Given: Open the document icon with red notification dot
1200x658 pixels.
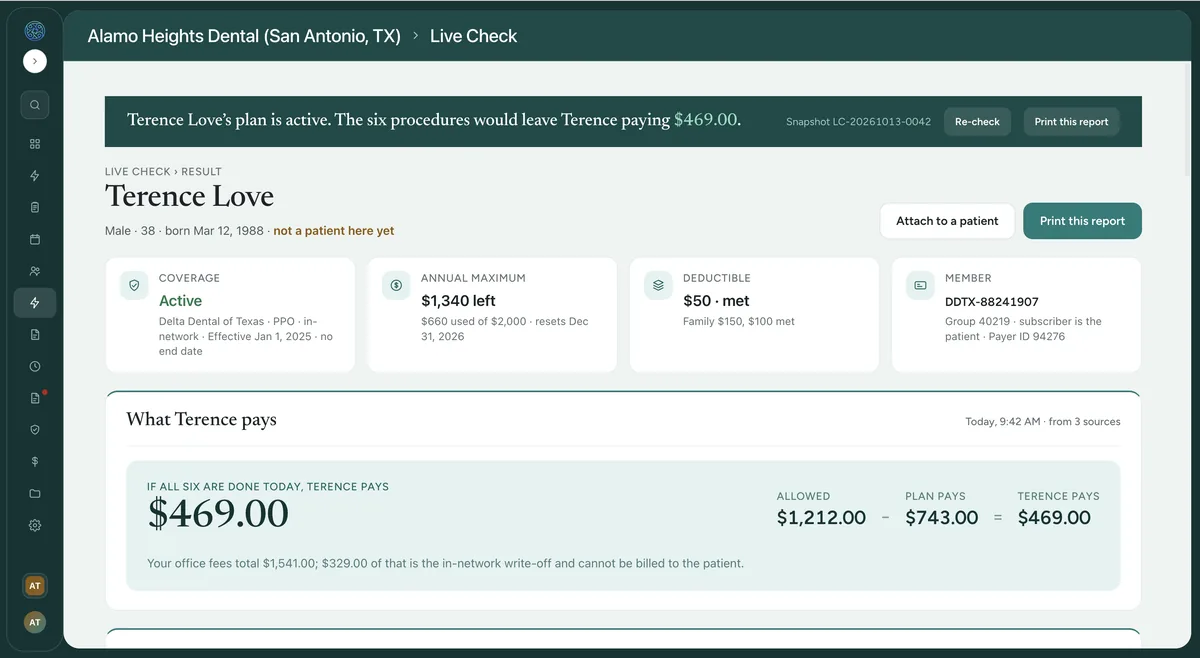Looking at the screenshot, I should (35, 398).
